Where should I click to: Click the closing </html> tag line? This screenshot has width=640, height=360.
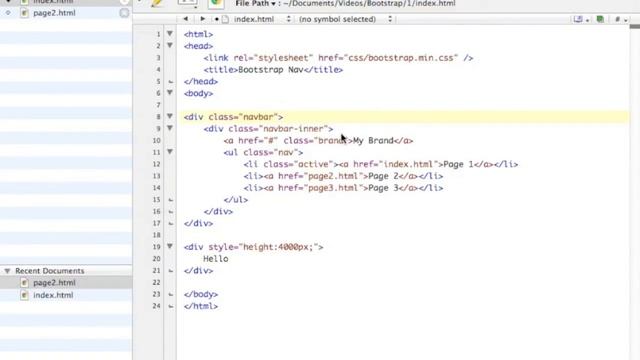click(x=201, y=307)
